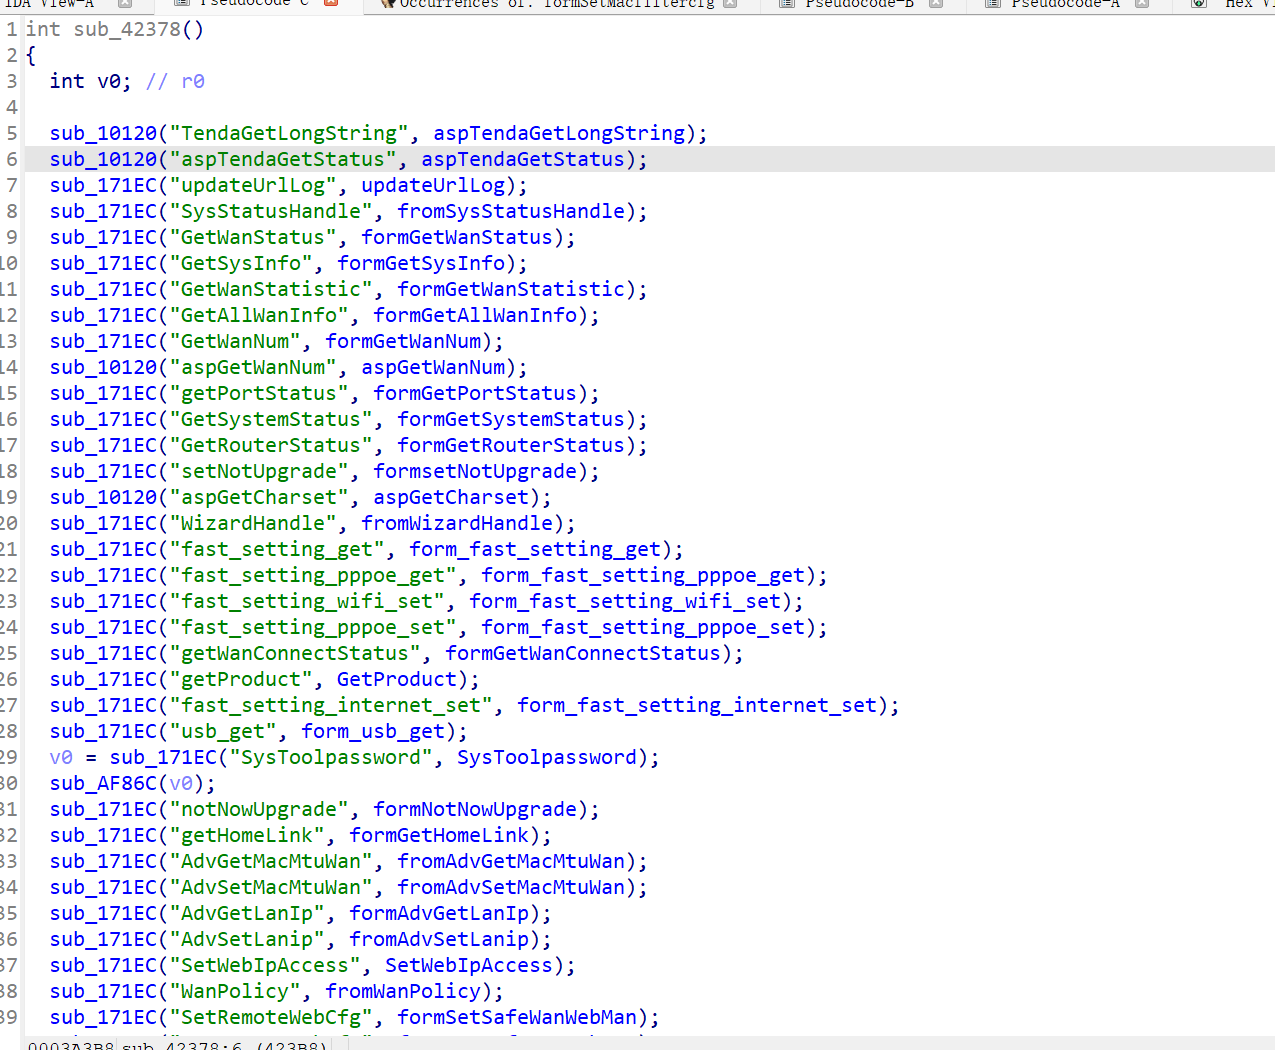Click sub_10120 on the aspGetWanNum line
The height and width of the screenshot is (1050, 1275).
click(x=103, y=367)
